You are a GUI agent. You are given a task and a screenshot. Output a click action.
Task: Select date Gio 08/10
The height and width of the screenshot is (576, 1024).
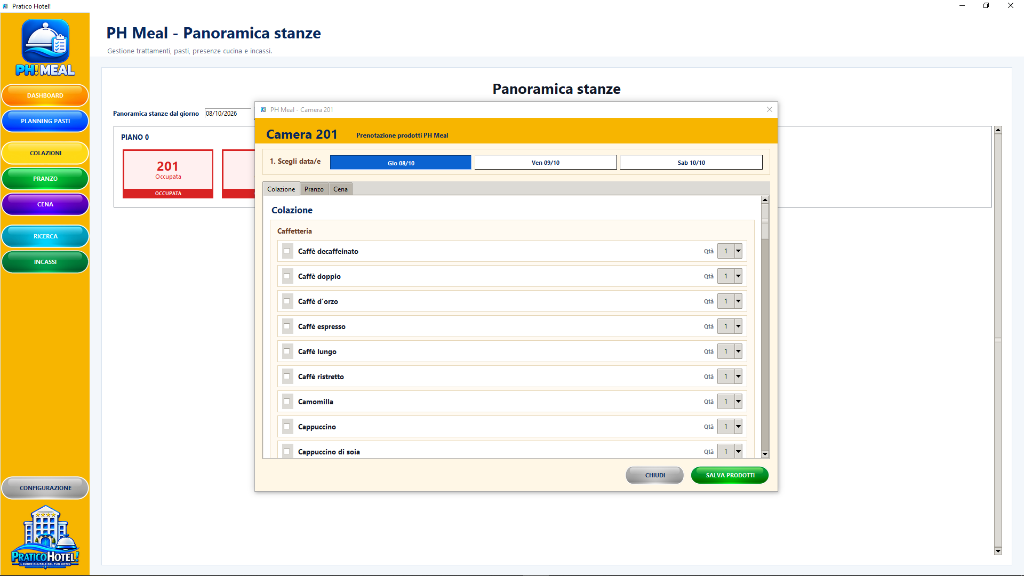click(x=400, y=163)
